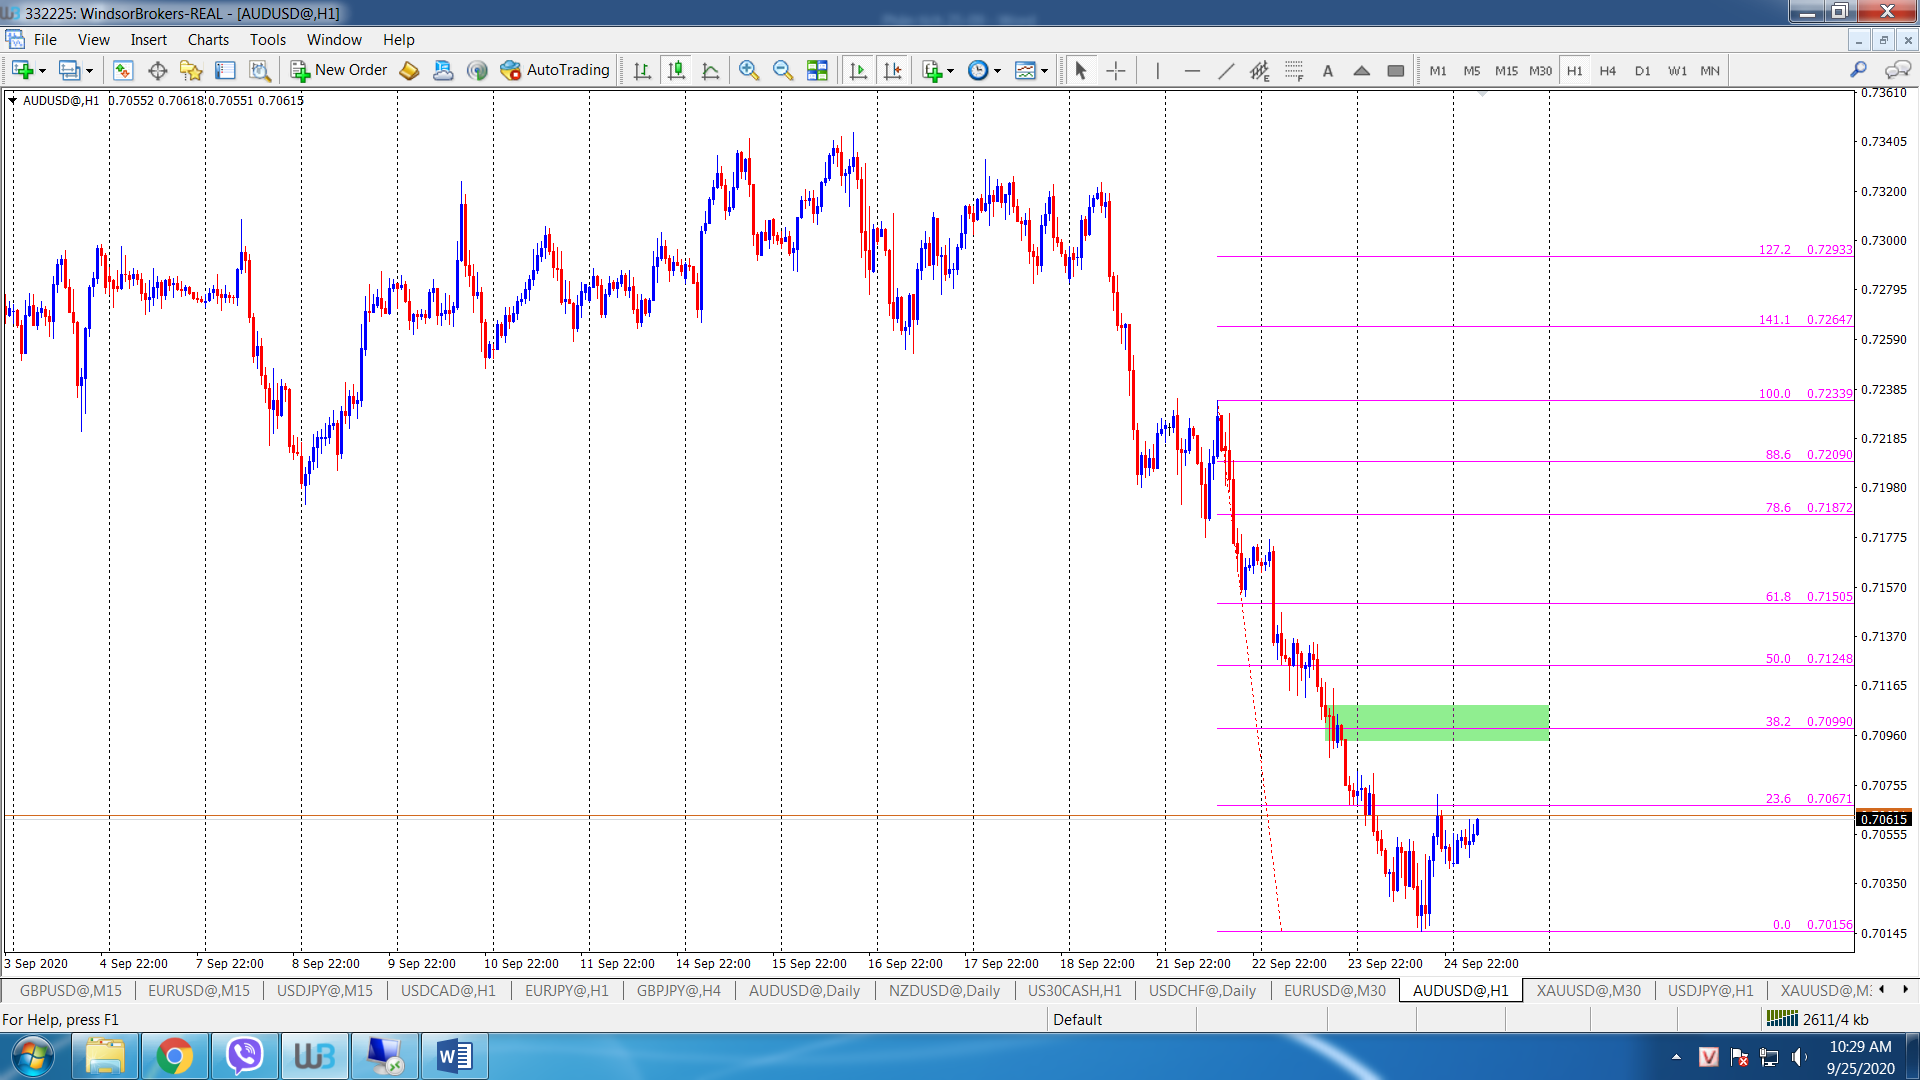Viewport: 1920px width, 1080px height.
Task: Open the Charts menu
Action: tap(208, 40)
